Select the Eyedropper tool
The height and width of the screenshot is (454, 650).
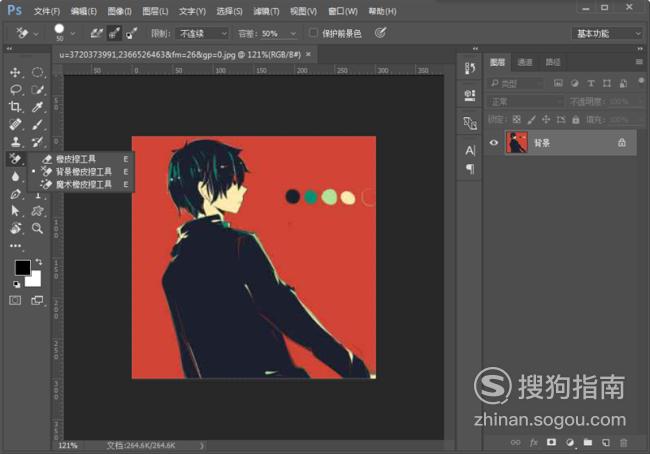37,107
